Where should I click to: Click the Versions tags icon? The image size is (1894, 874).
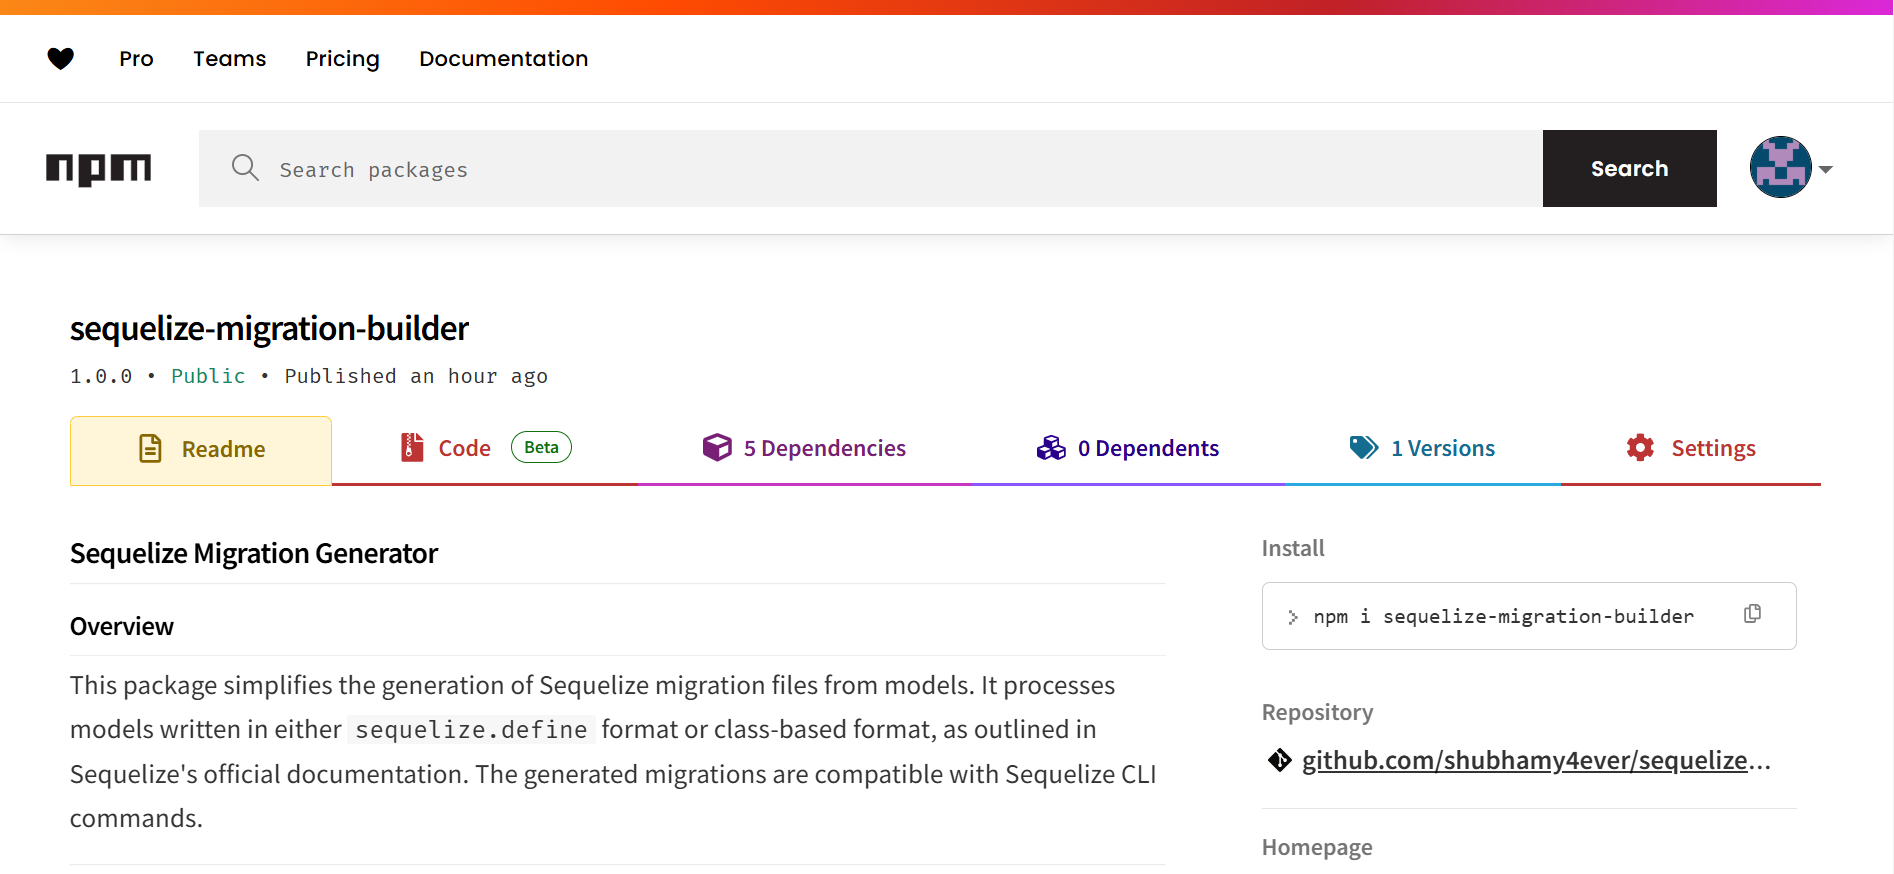pos(1363,448)
